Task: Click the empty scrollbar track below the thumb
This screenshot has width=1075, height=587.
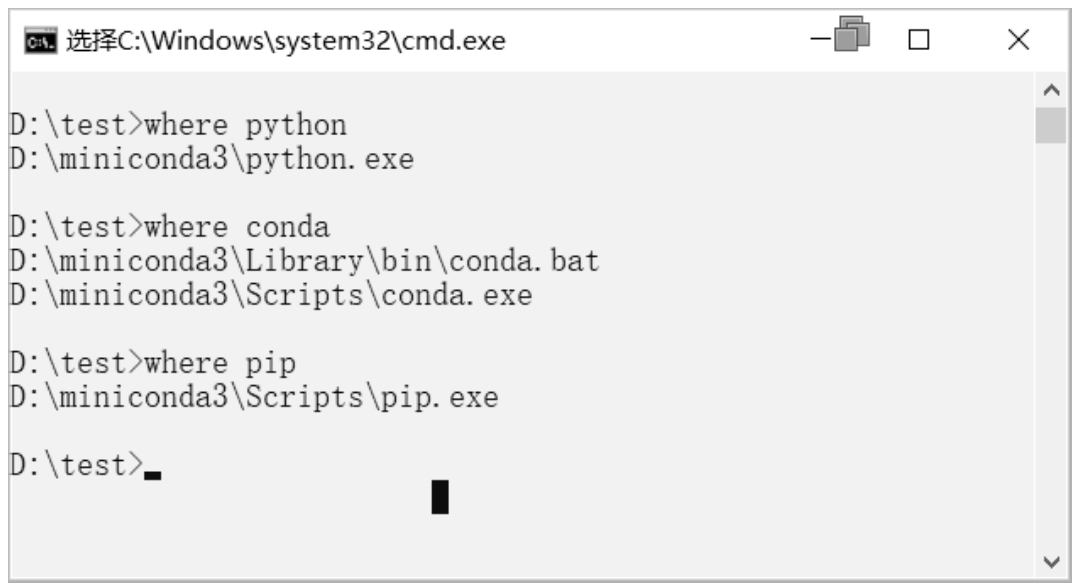Action: point(1051,345)
